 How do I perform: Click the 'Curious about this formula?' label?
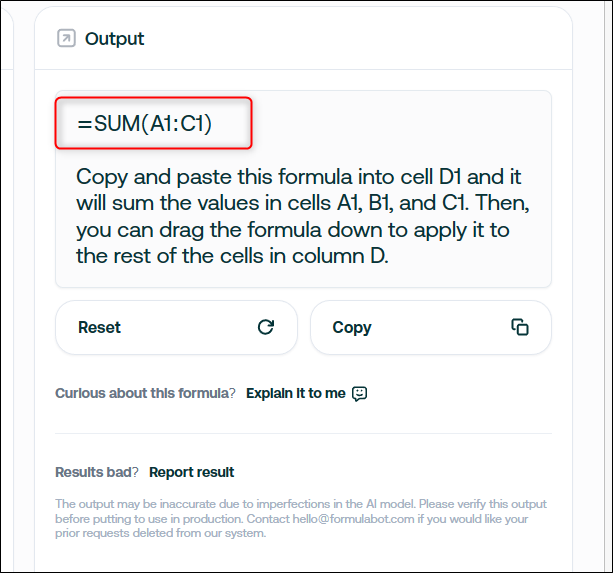pyautogui.click(x=145, y=393)
